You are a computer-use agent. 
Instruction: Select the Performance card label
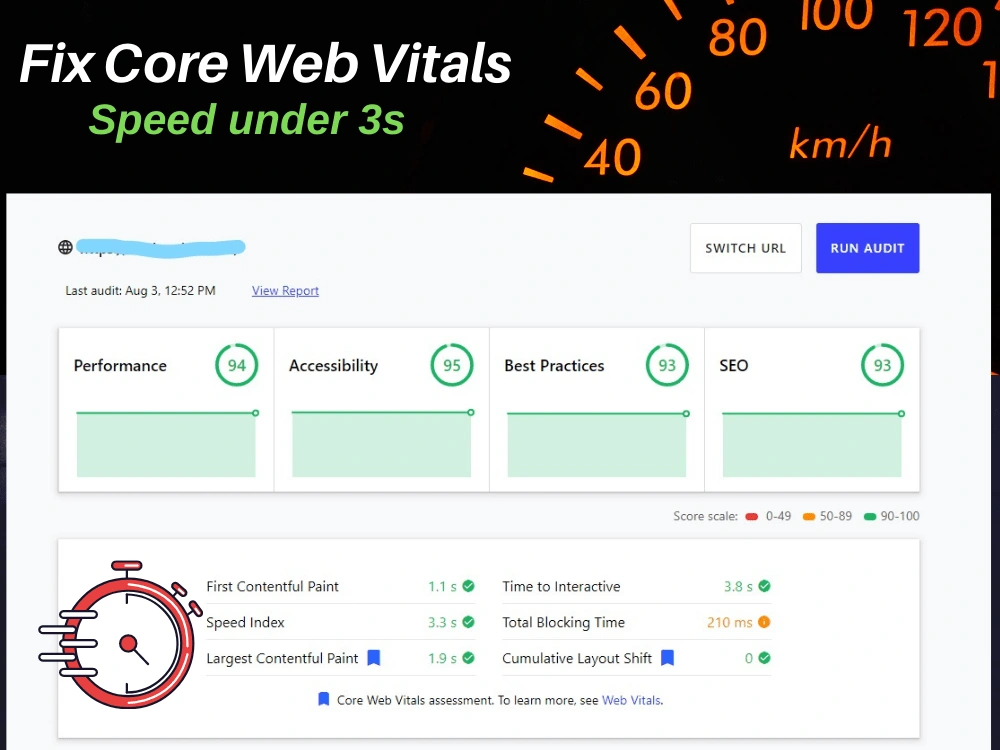click(x=120, y=365)
